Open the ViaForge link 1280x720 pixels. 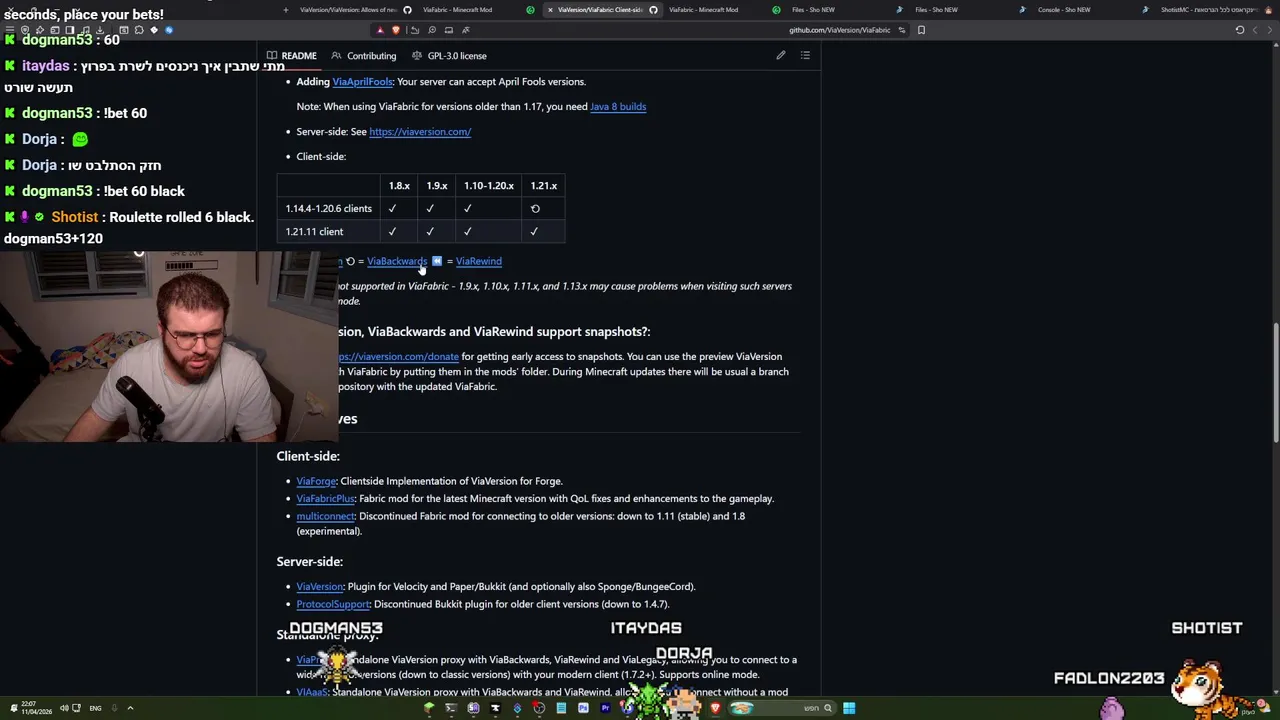coord(316,481)
